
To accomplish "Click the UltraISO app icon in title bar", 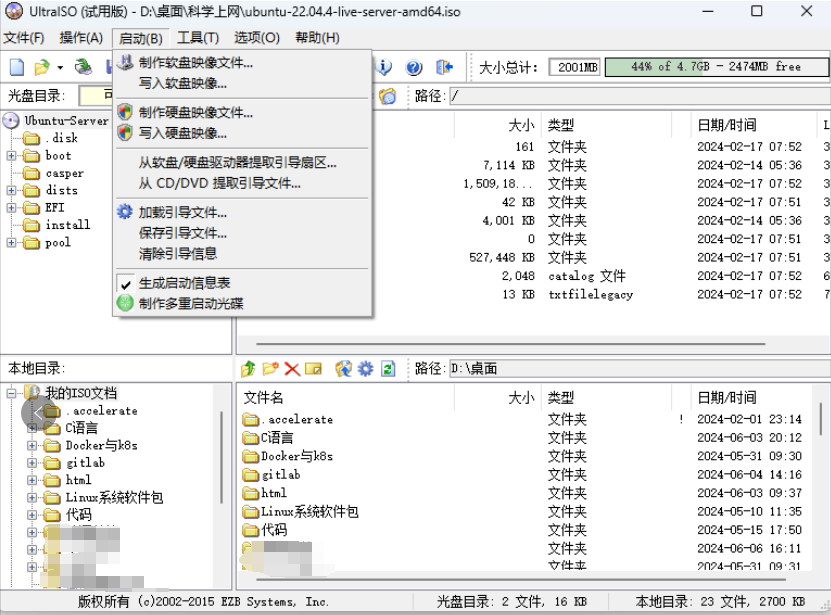I will (14, 11).
